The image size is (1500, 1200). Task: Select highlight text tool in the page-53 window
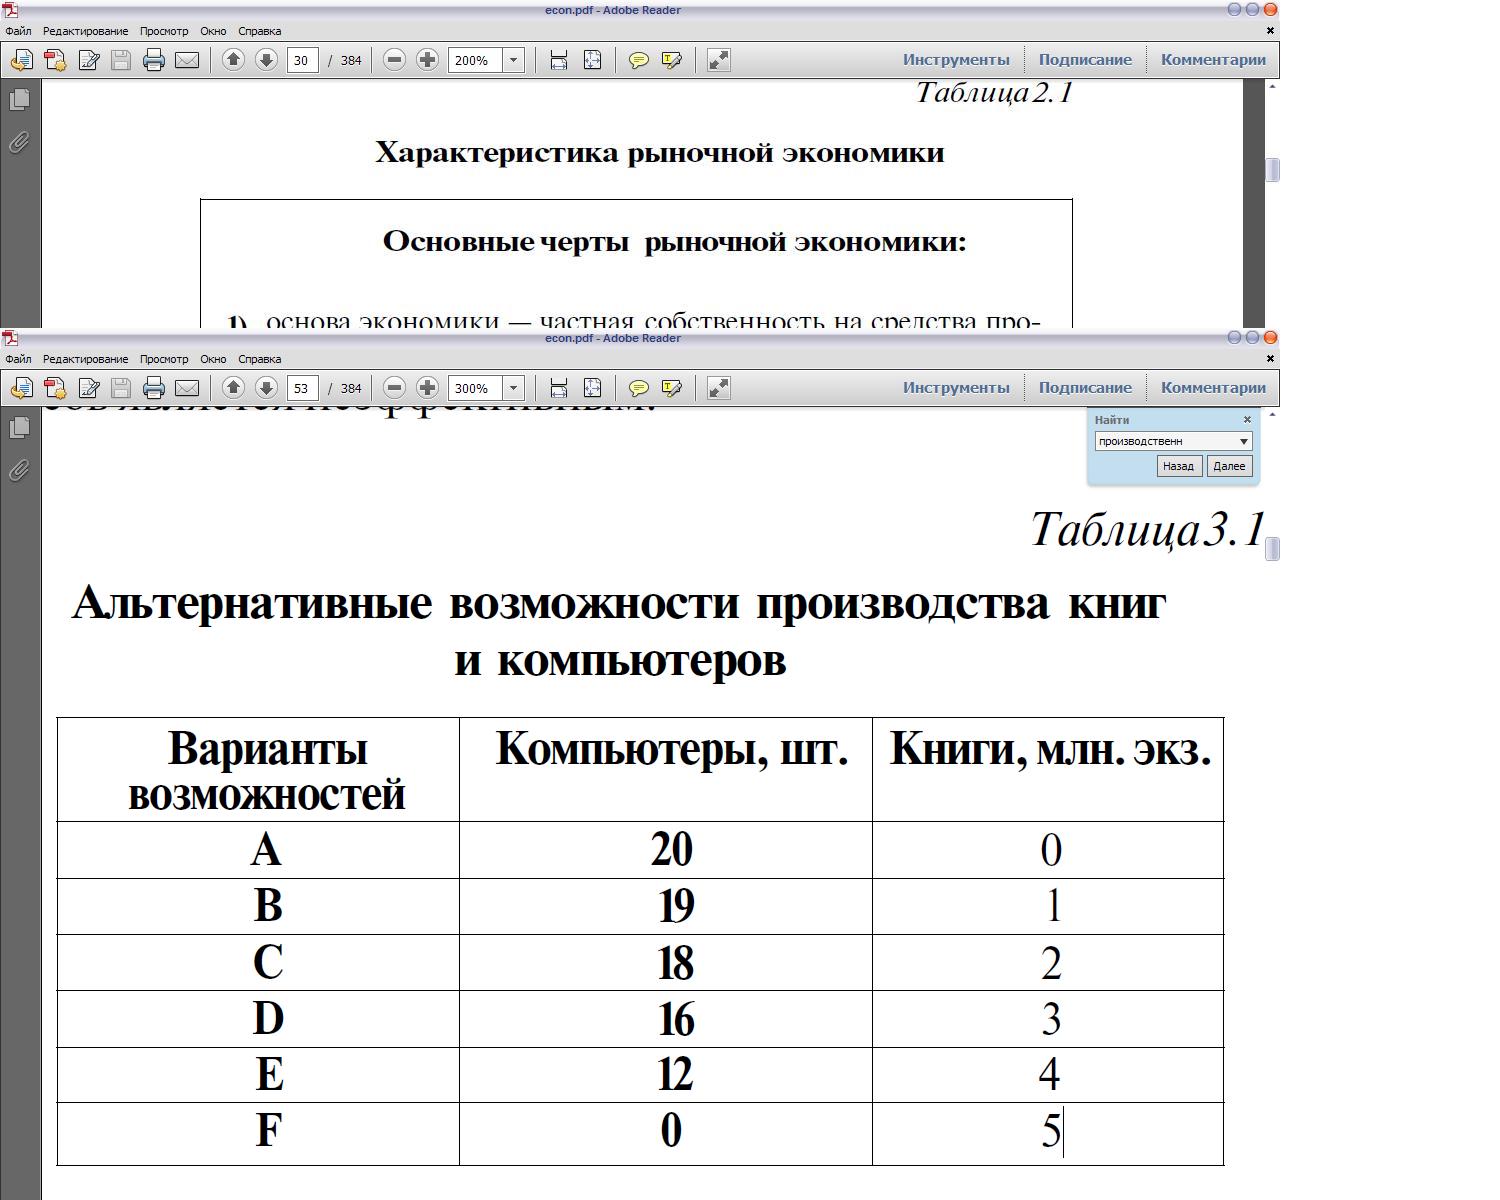click(x=671, y=388)
